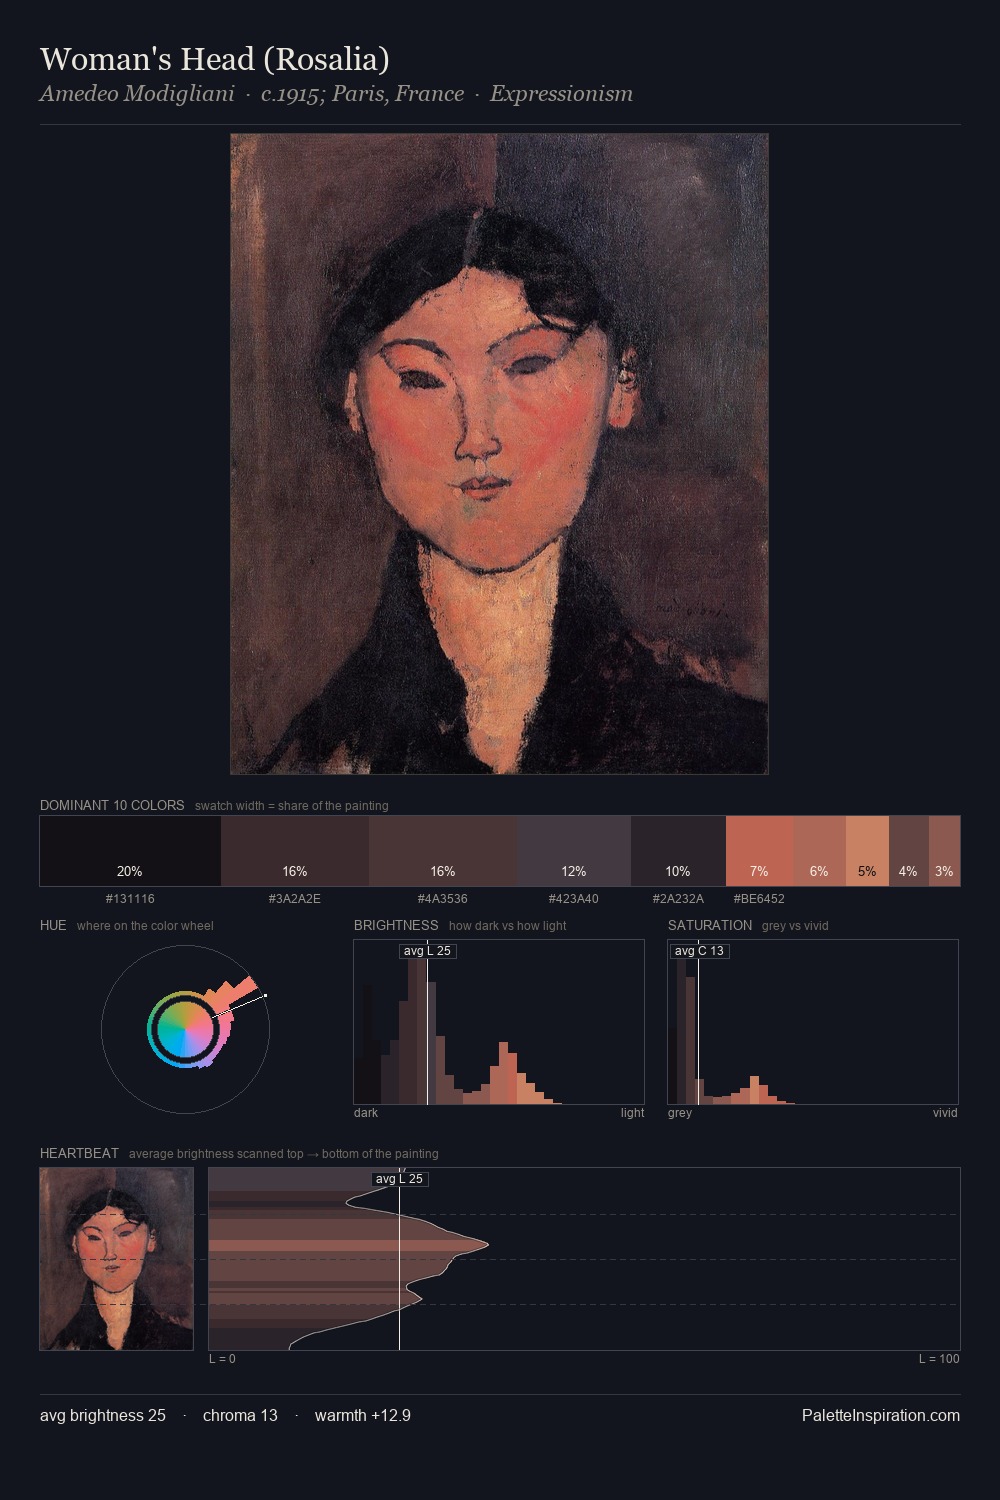Click the hex code '#BE6452'
The width and height of the screenshot is (1000, 1500).
(759, 899)
